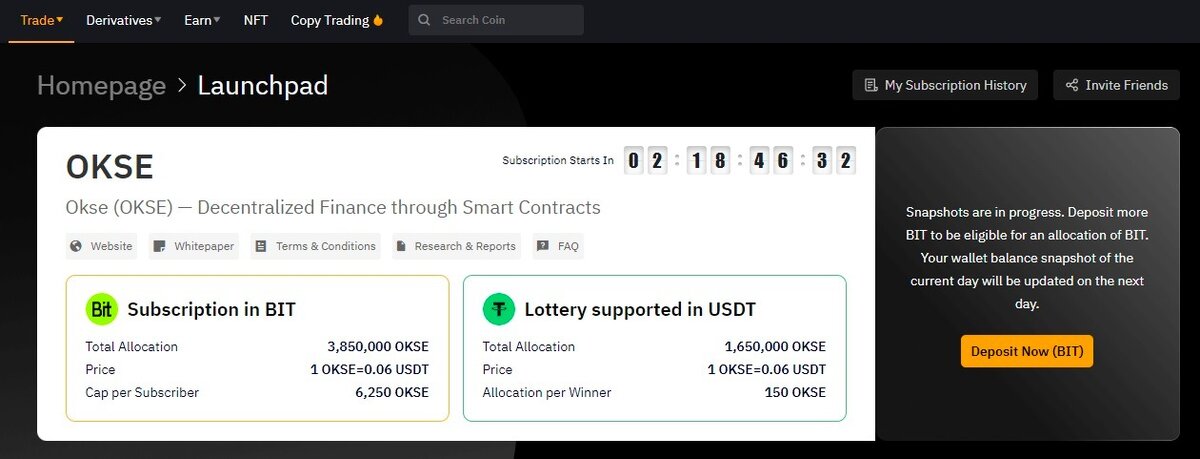Click the green BIT token logo
The image size is (1200, 459).
(x=102, y=309)
